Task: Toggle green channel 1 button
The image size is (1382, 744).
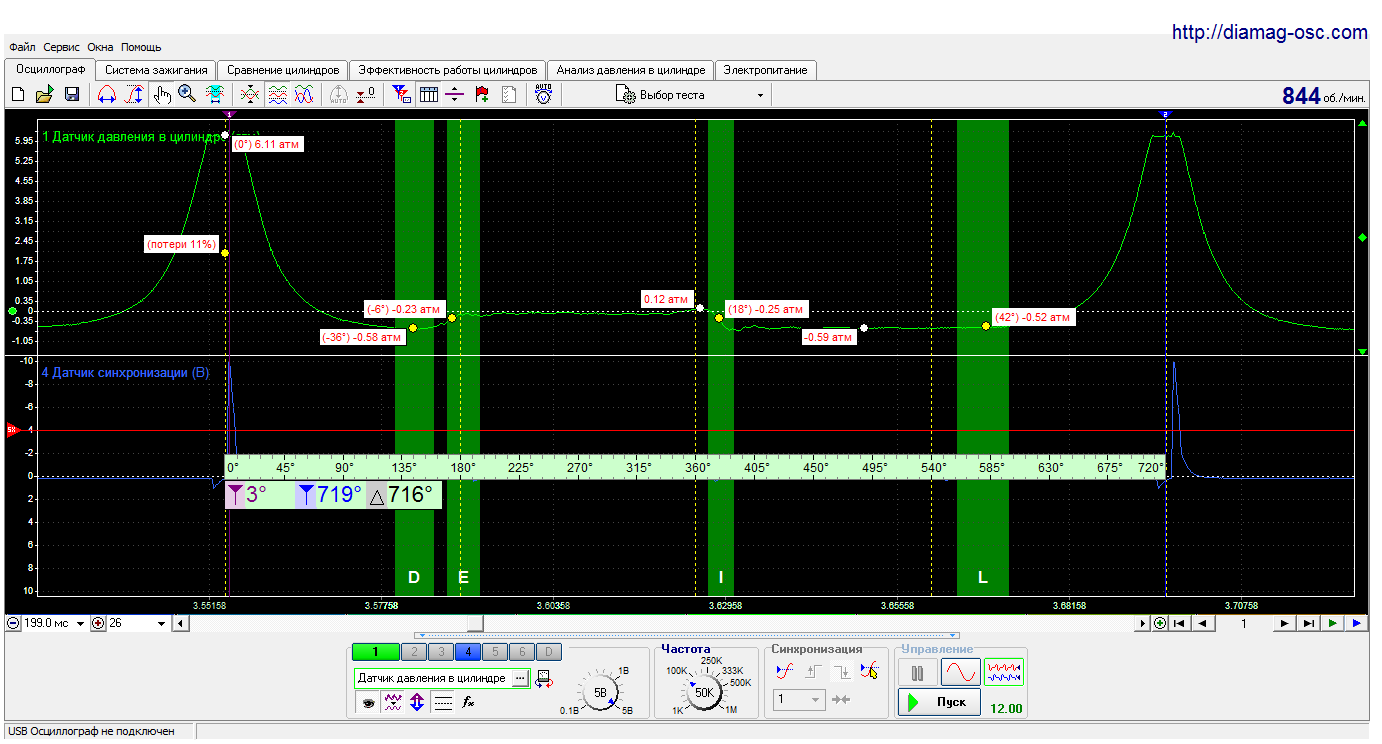Action: click(x=375, y=652)
